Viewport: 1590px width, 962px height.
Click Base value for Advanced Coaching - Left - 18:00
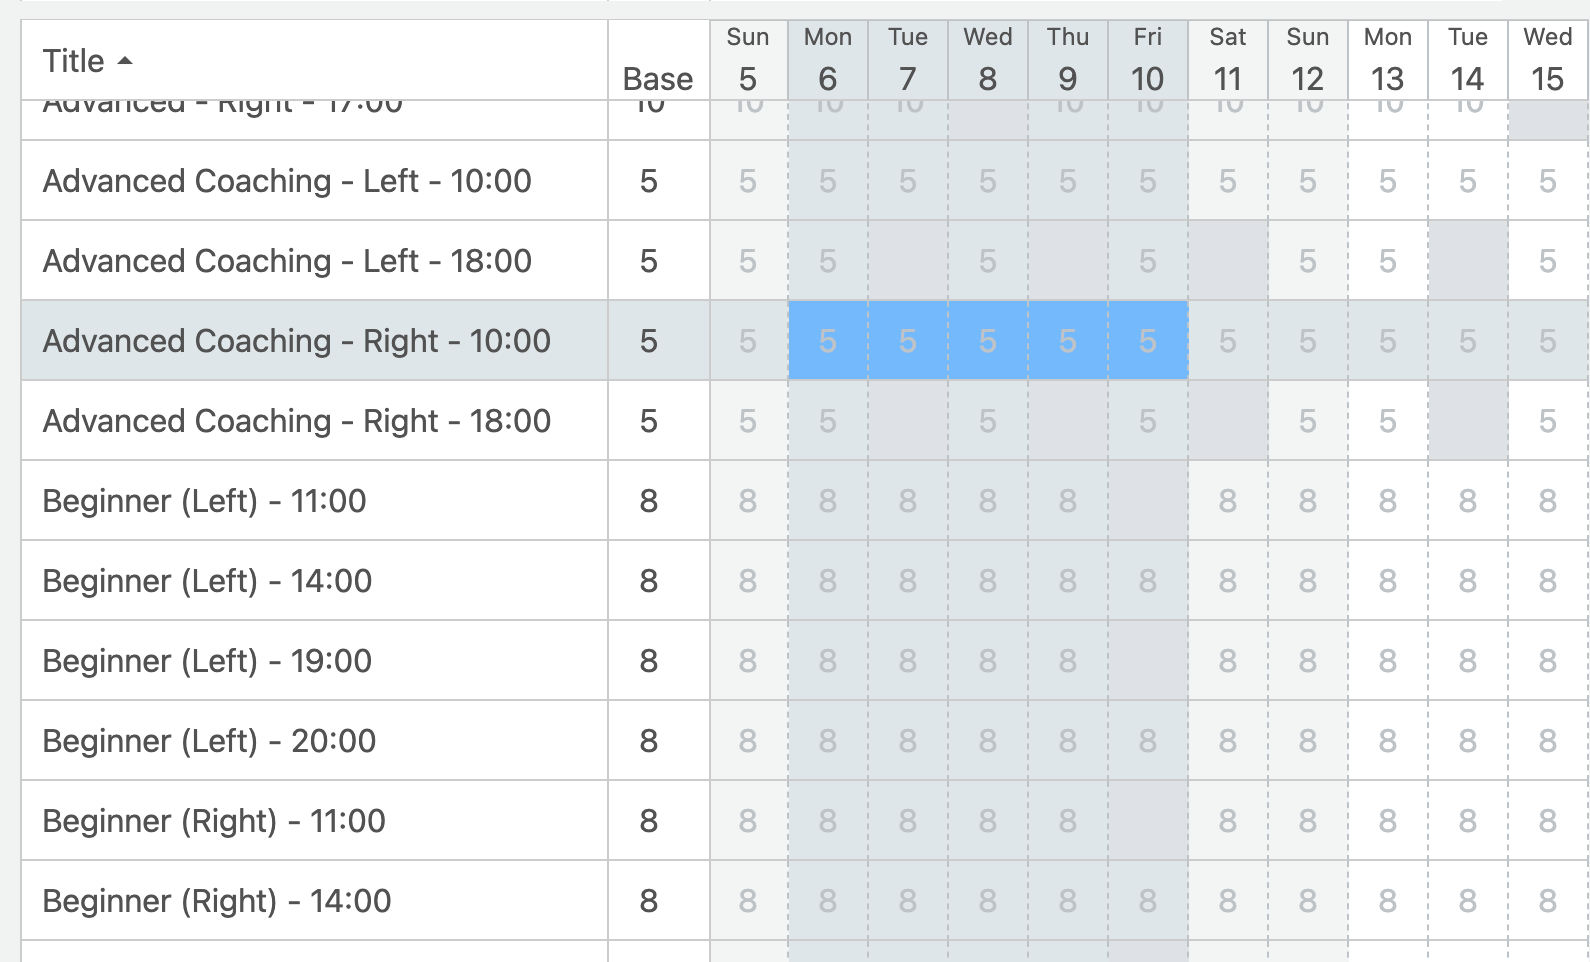649,261
